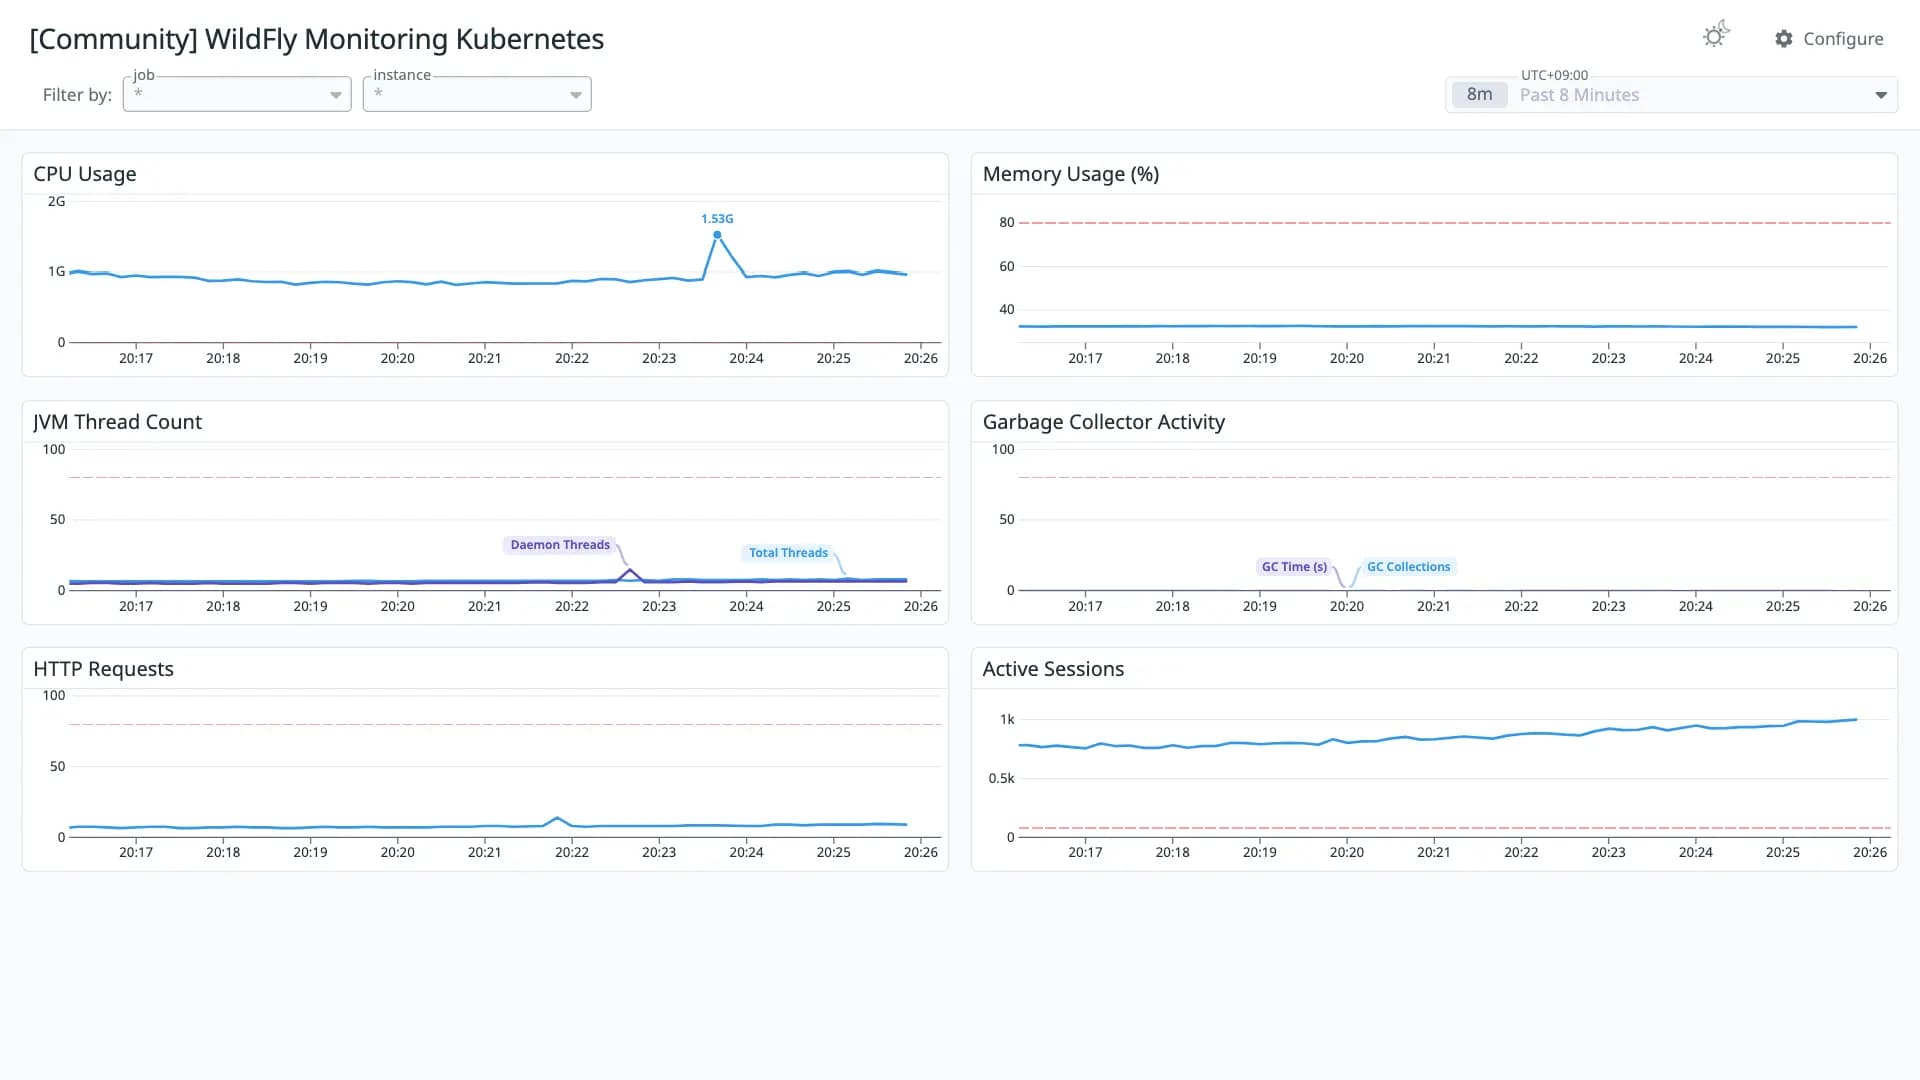This screenshot has width=1920, height=1080.
Task: Select the 1.53G peak point on CPU Usage
Action: point(717,235)
